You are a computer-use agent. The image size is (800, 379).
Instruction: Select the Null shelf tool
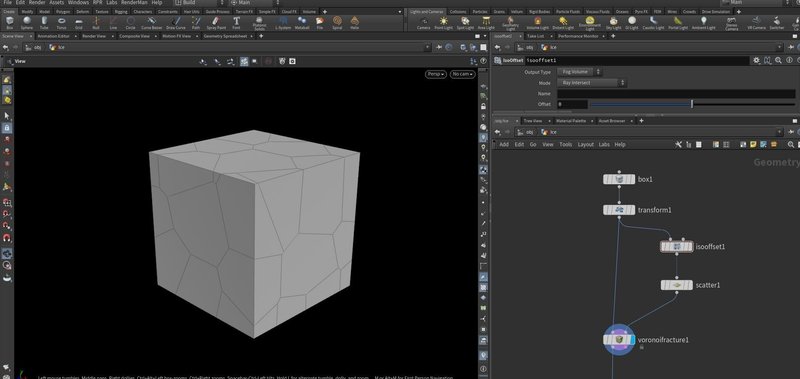96,22
